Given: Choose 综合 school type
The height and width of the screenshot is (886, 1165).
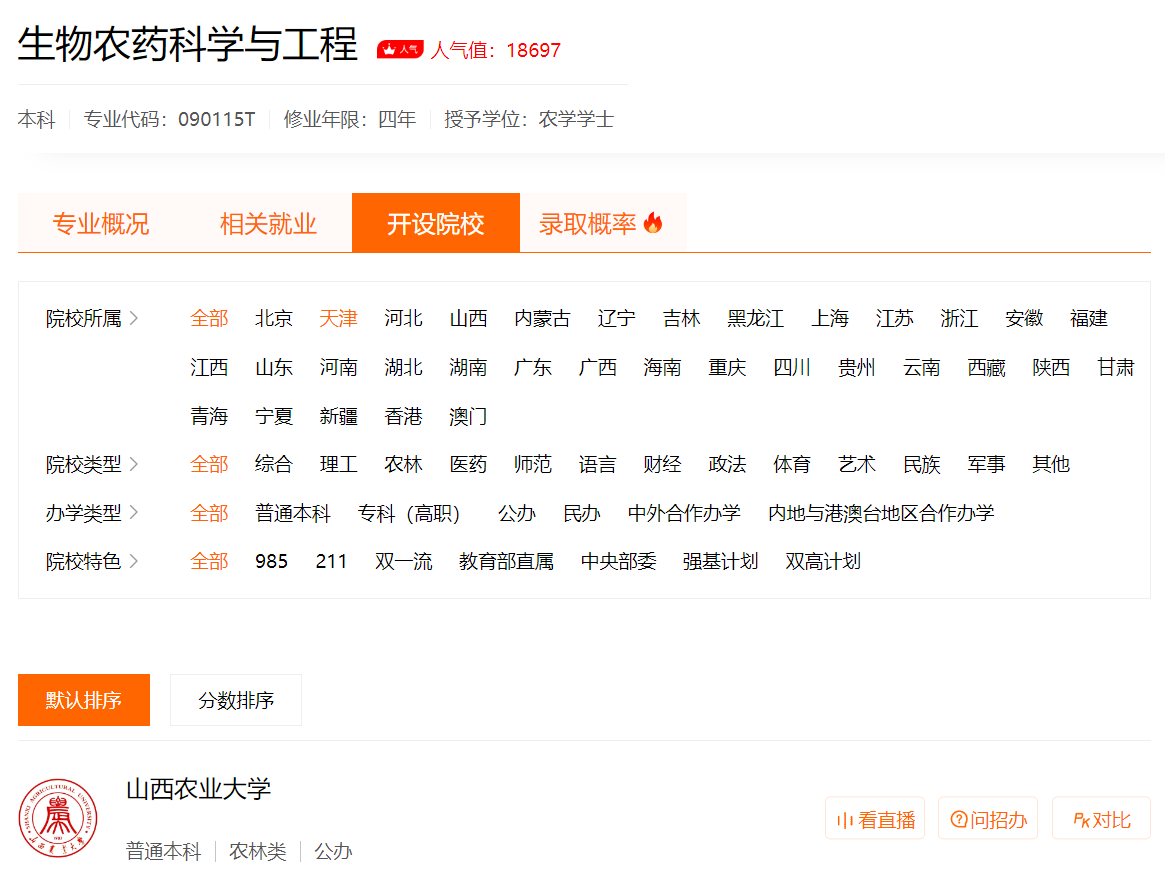Looking at the screenshot, I should point(273,464).
